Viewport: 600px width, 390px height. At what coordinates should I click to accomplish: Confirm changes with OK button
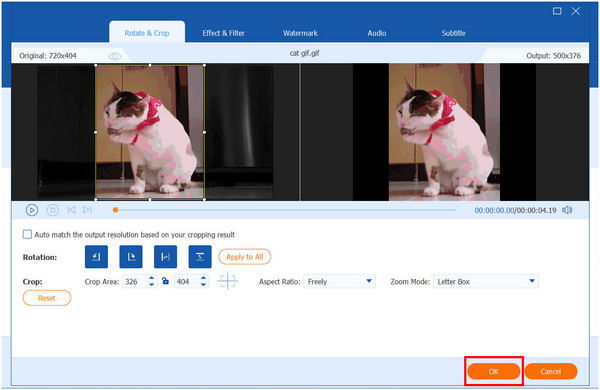point(494,371)
